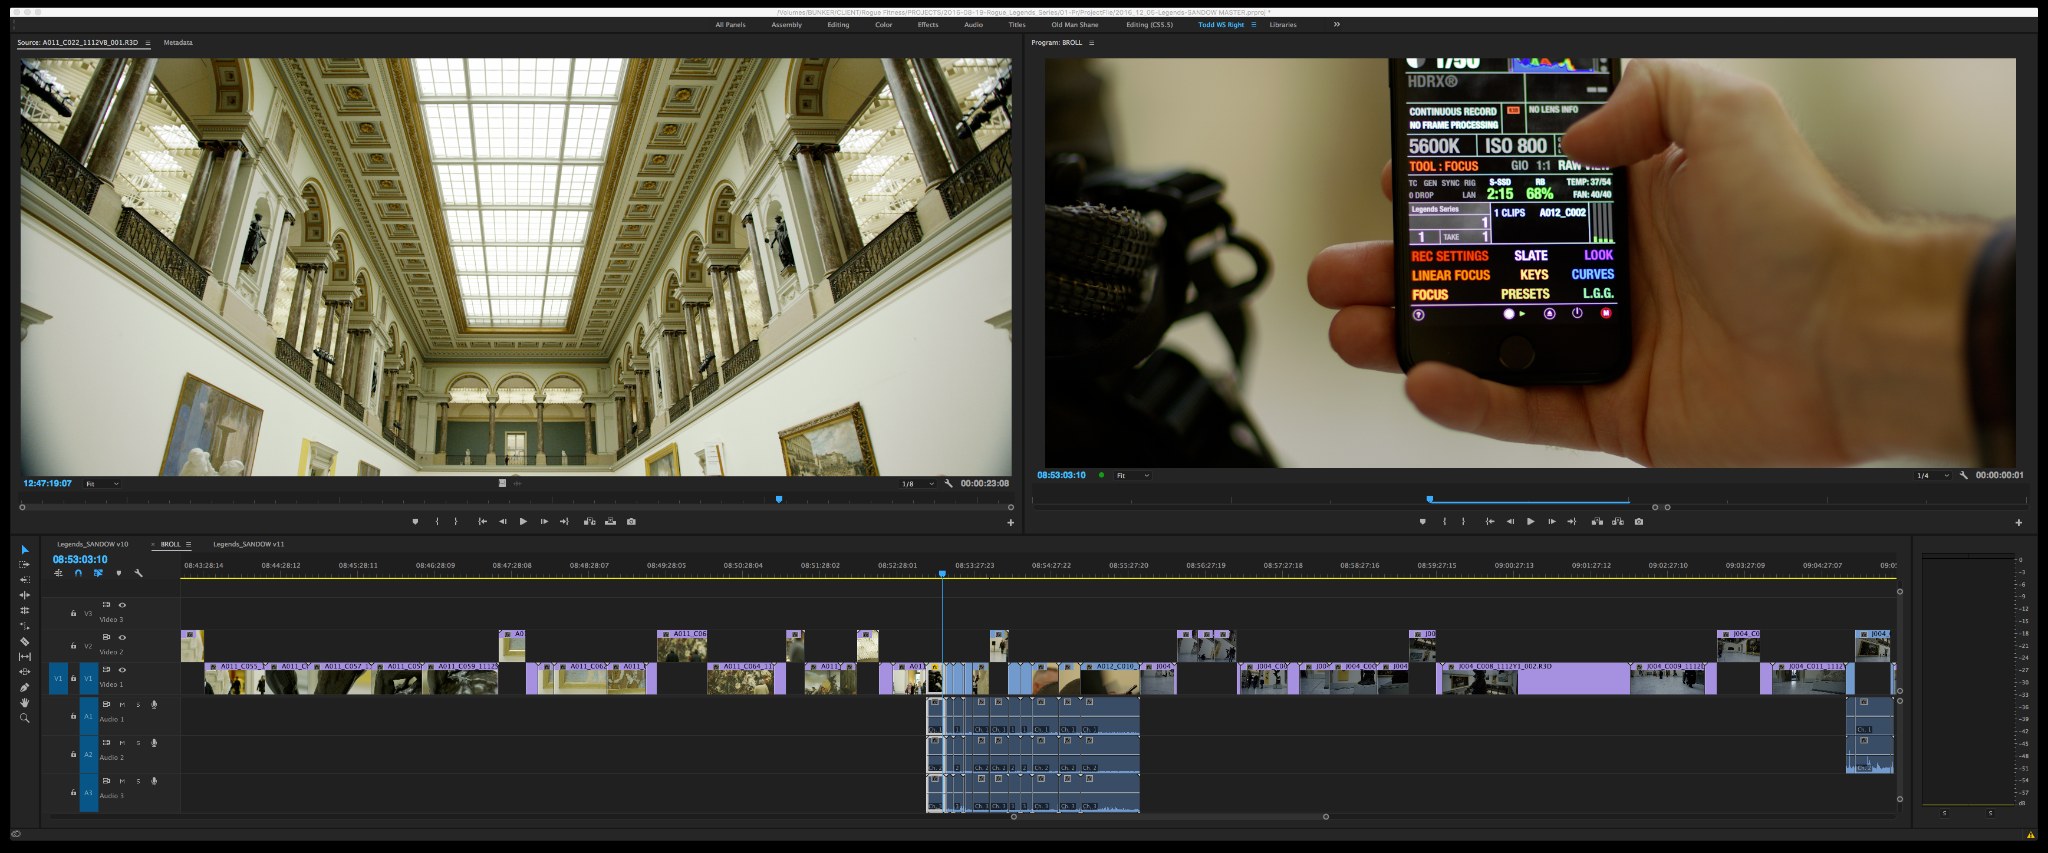Image resolution: width=2048 pixels, height=853 pixels.
Task: Select the Zoom tool magnifier
Action: (x=25, y=718)
